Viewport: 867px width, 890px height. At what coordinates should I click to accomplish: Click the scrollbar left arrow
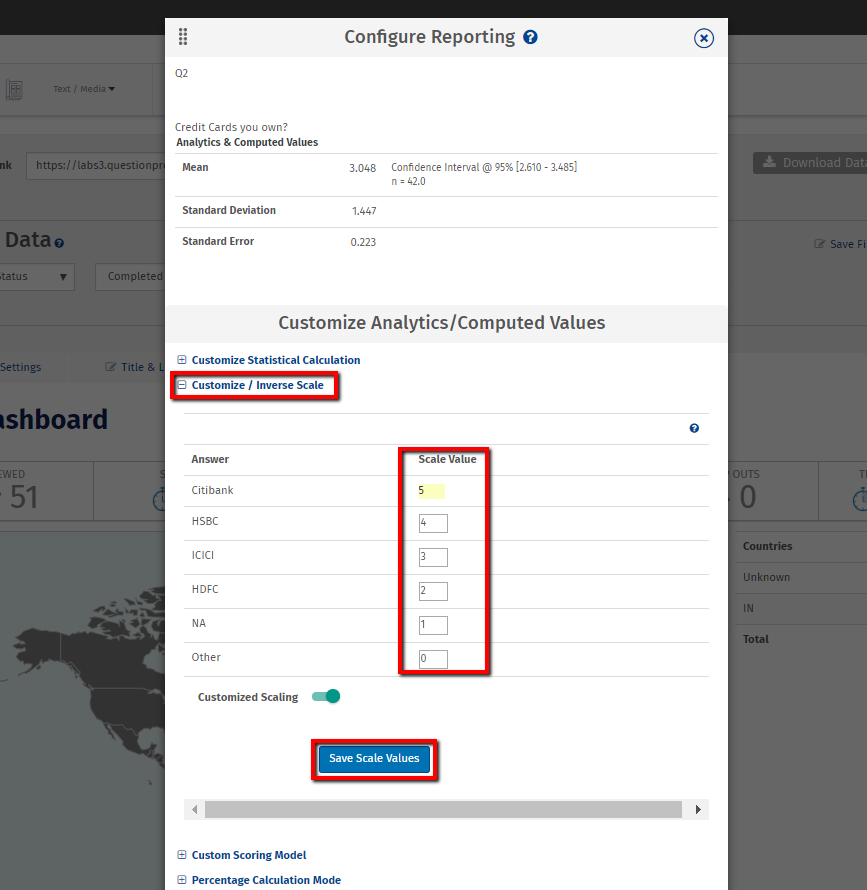(x=194, y=809)
